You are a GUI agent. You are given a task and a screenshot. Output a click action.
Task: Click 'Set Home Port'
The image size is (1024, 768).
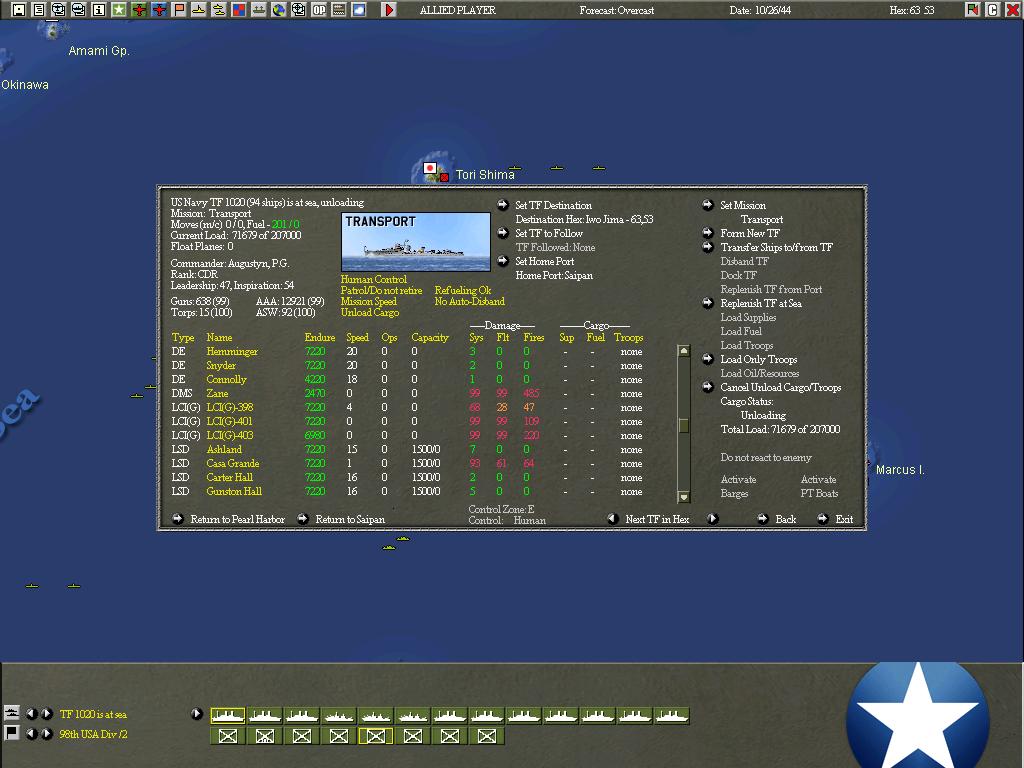coord(545,262)
